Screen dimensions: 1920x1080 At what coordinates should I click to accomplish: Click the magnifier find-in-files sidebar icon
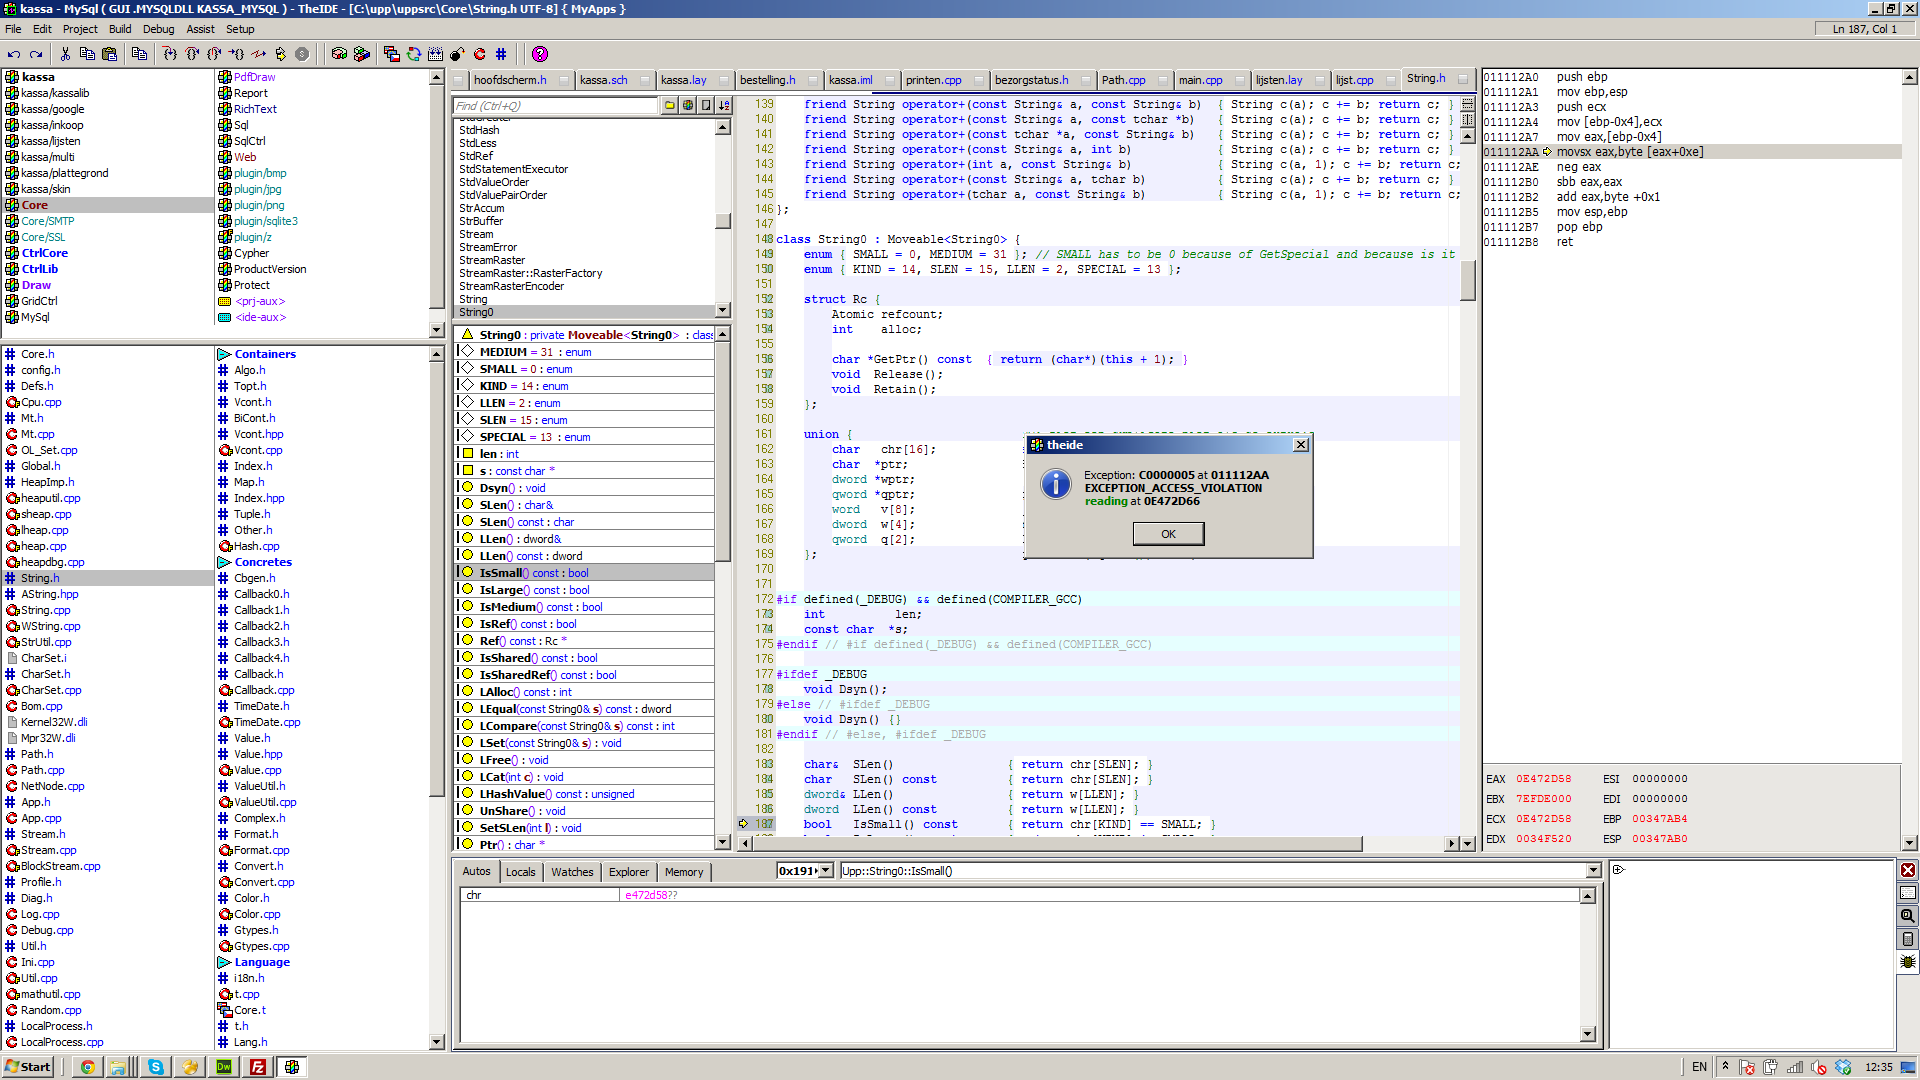tap(1907, 916)
